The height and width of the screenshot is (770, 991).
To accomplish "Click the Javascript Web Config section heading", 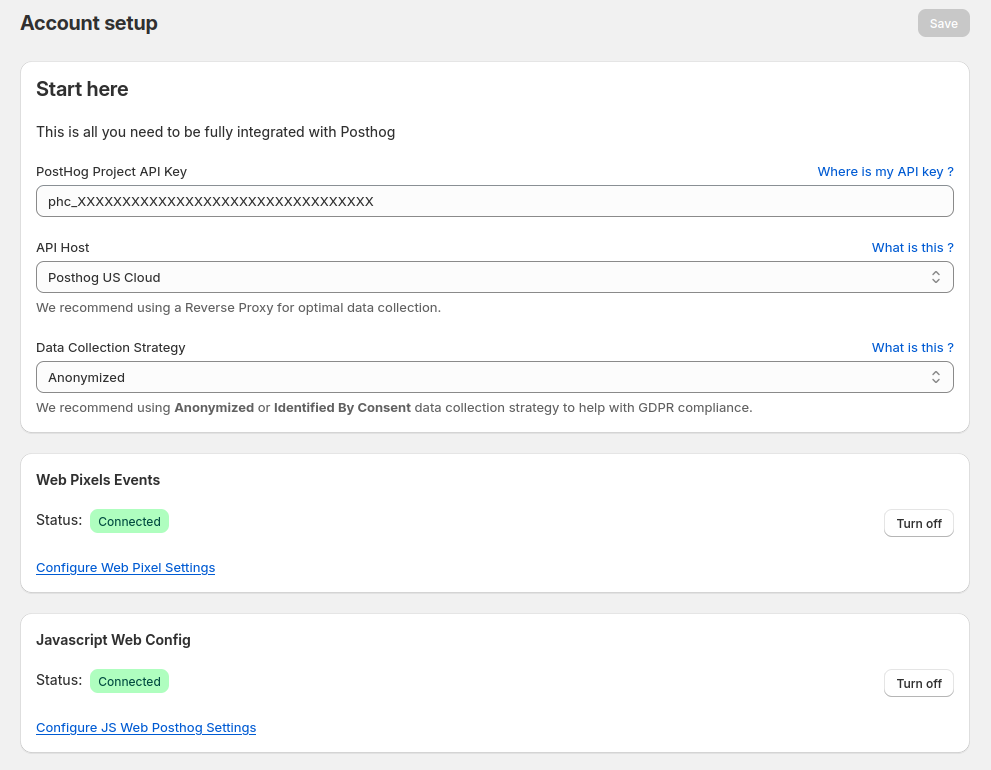I will click(x=113, y=640).
